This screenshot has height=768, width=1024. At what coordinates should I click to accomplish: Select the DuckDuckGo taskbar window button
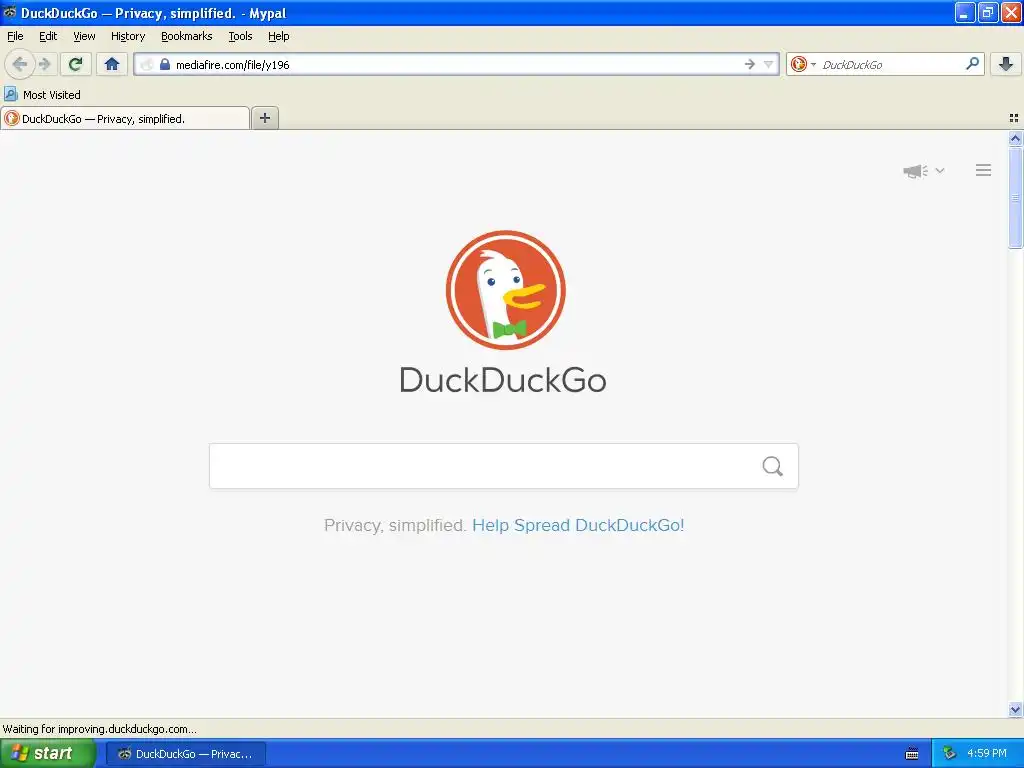point(186,754)
